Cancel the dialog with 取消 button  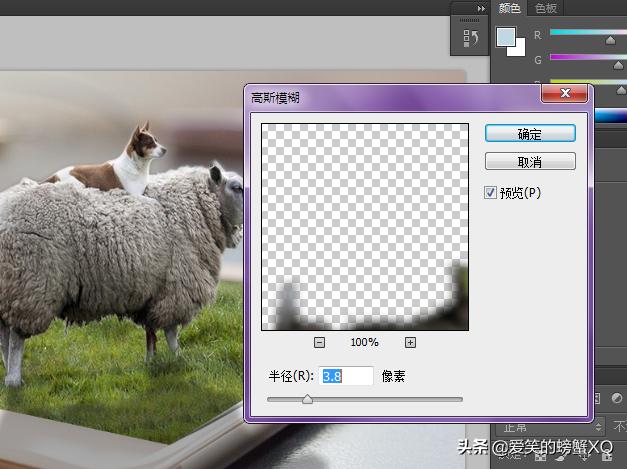coord(530,162)
